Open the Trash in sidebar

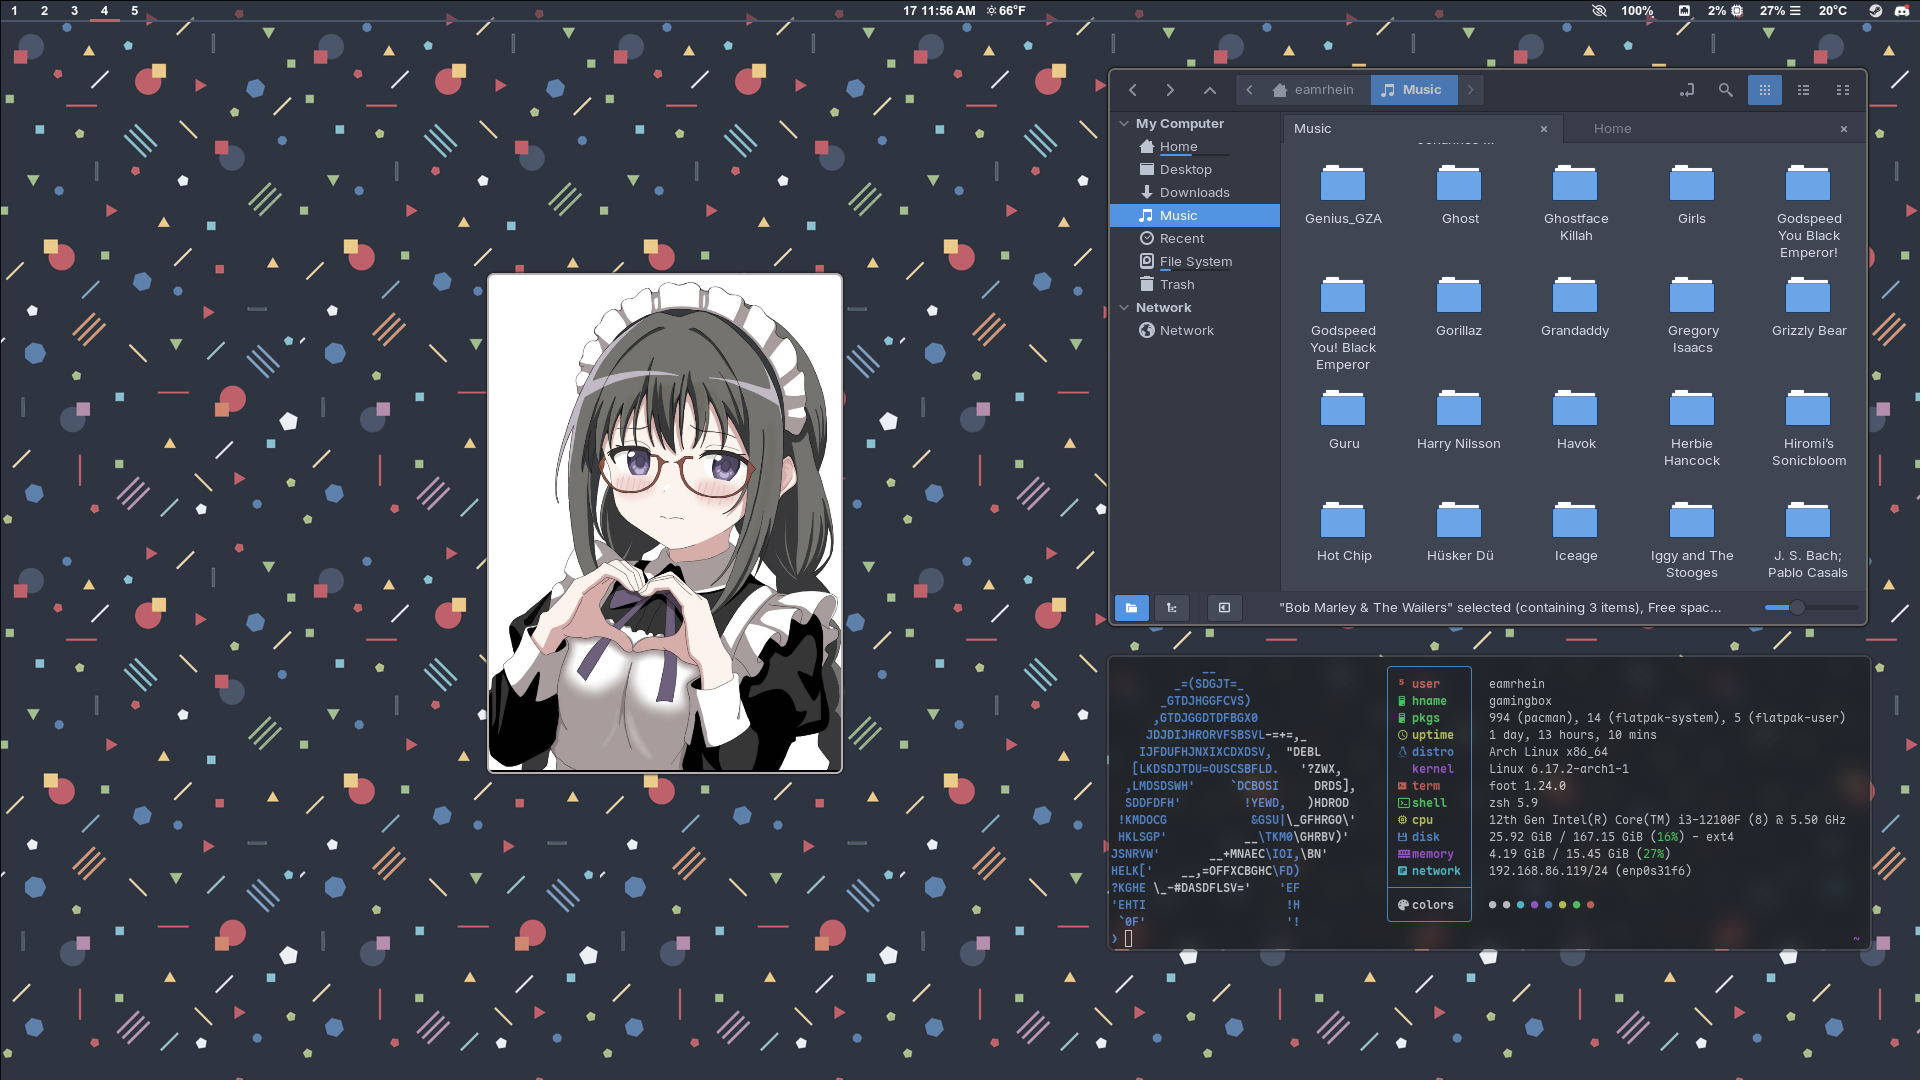click(1176, 285)
